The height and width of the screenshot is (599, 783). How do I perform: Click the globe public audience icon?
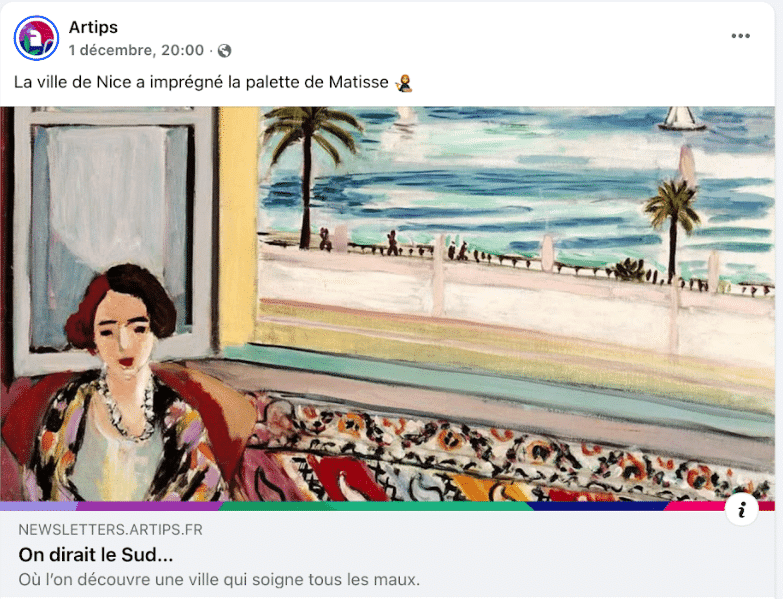[224, 50]
